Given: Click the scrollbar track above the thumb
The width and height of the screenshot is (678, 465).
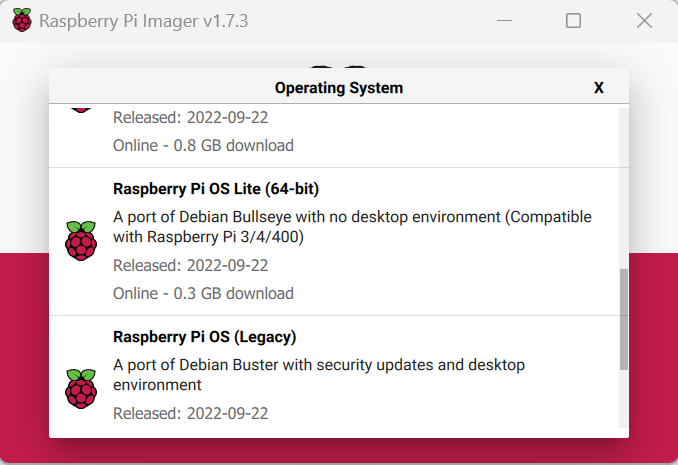Looking at the screenshot, I should point(624,188).
